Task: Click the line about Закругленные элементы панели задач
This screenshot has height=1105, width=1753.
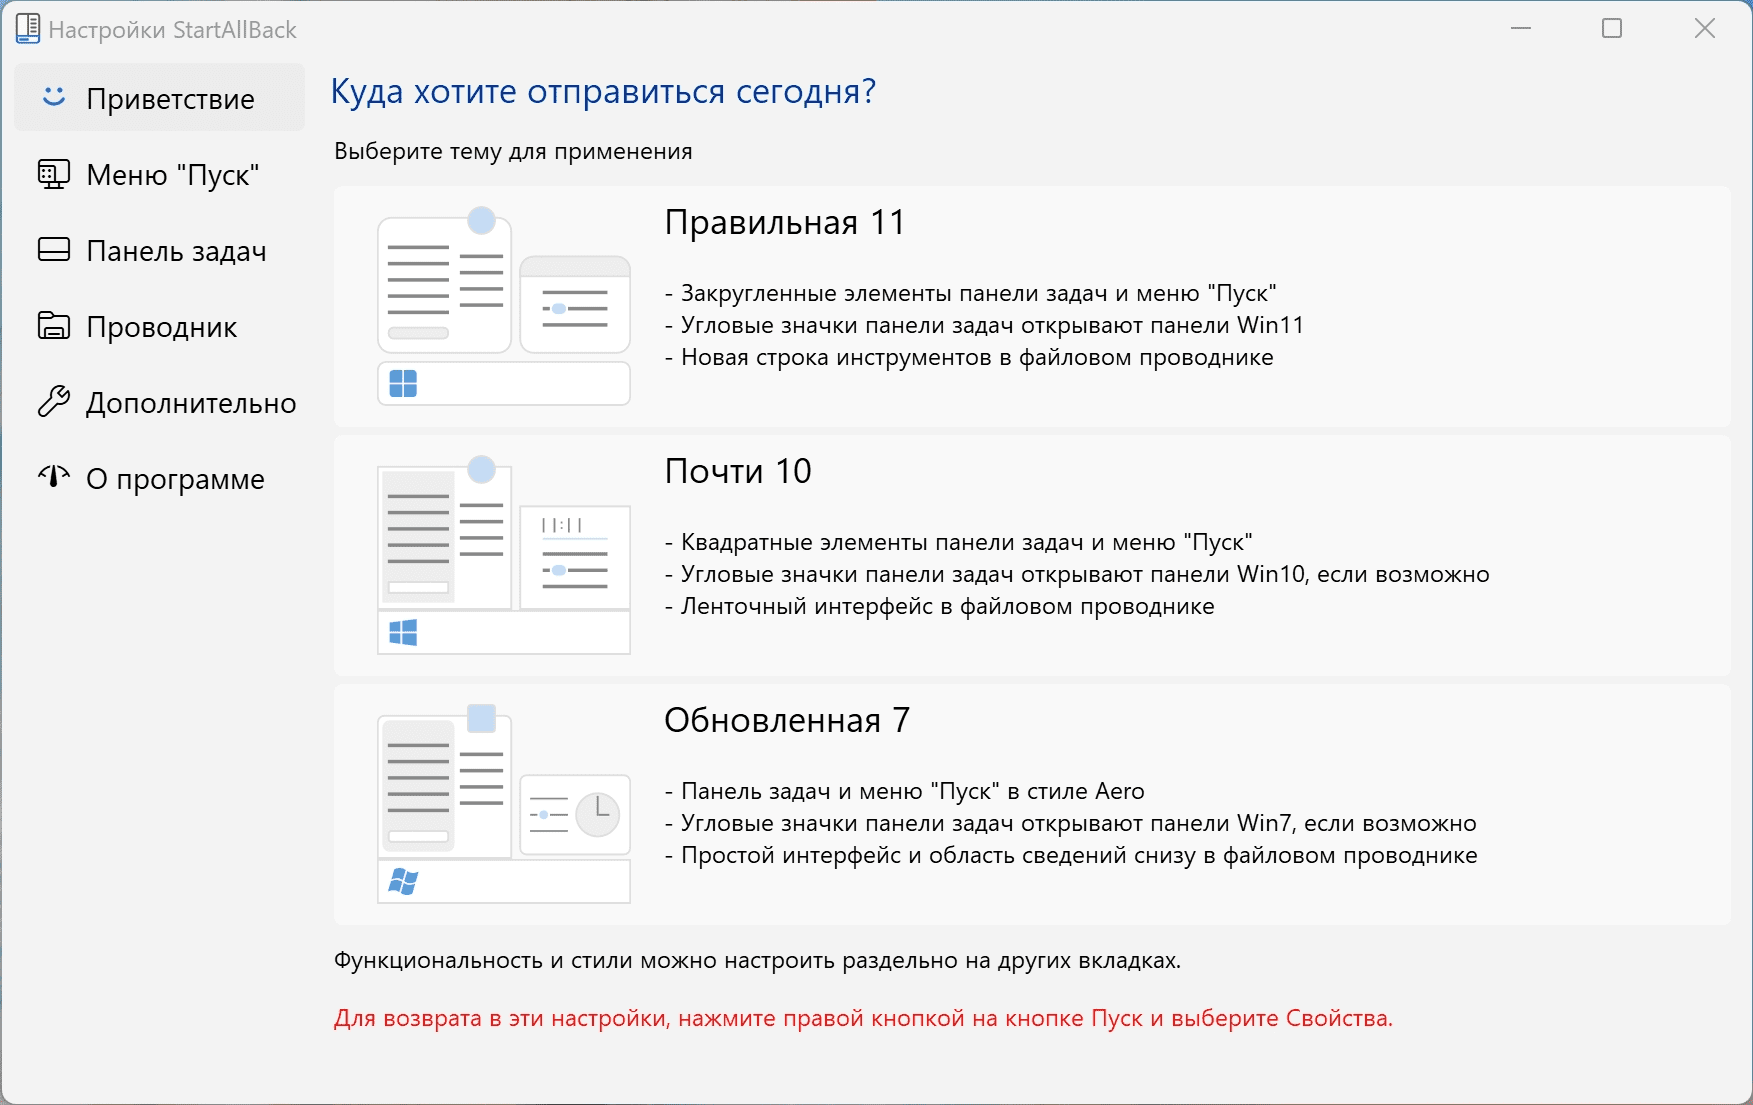Action: point(971,293)
